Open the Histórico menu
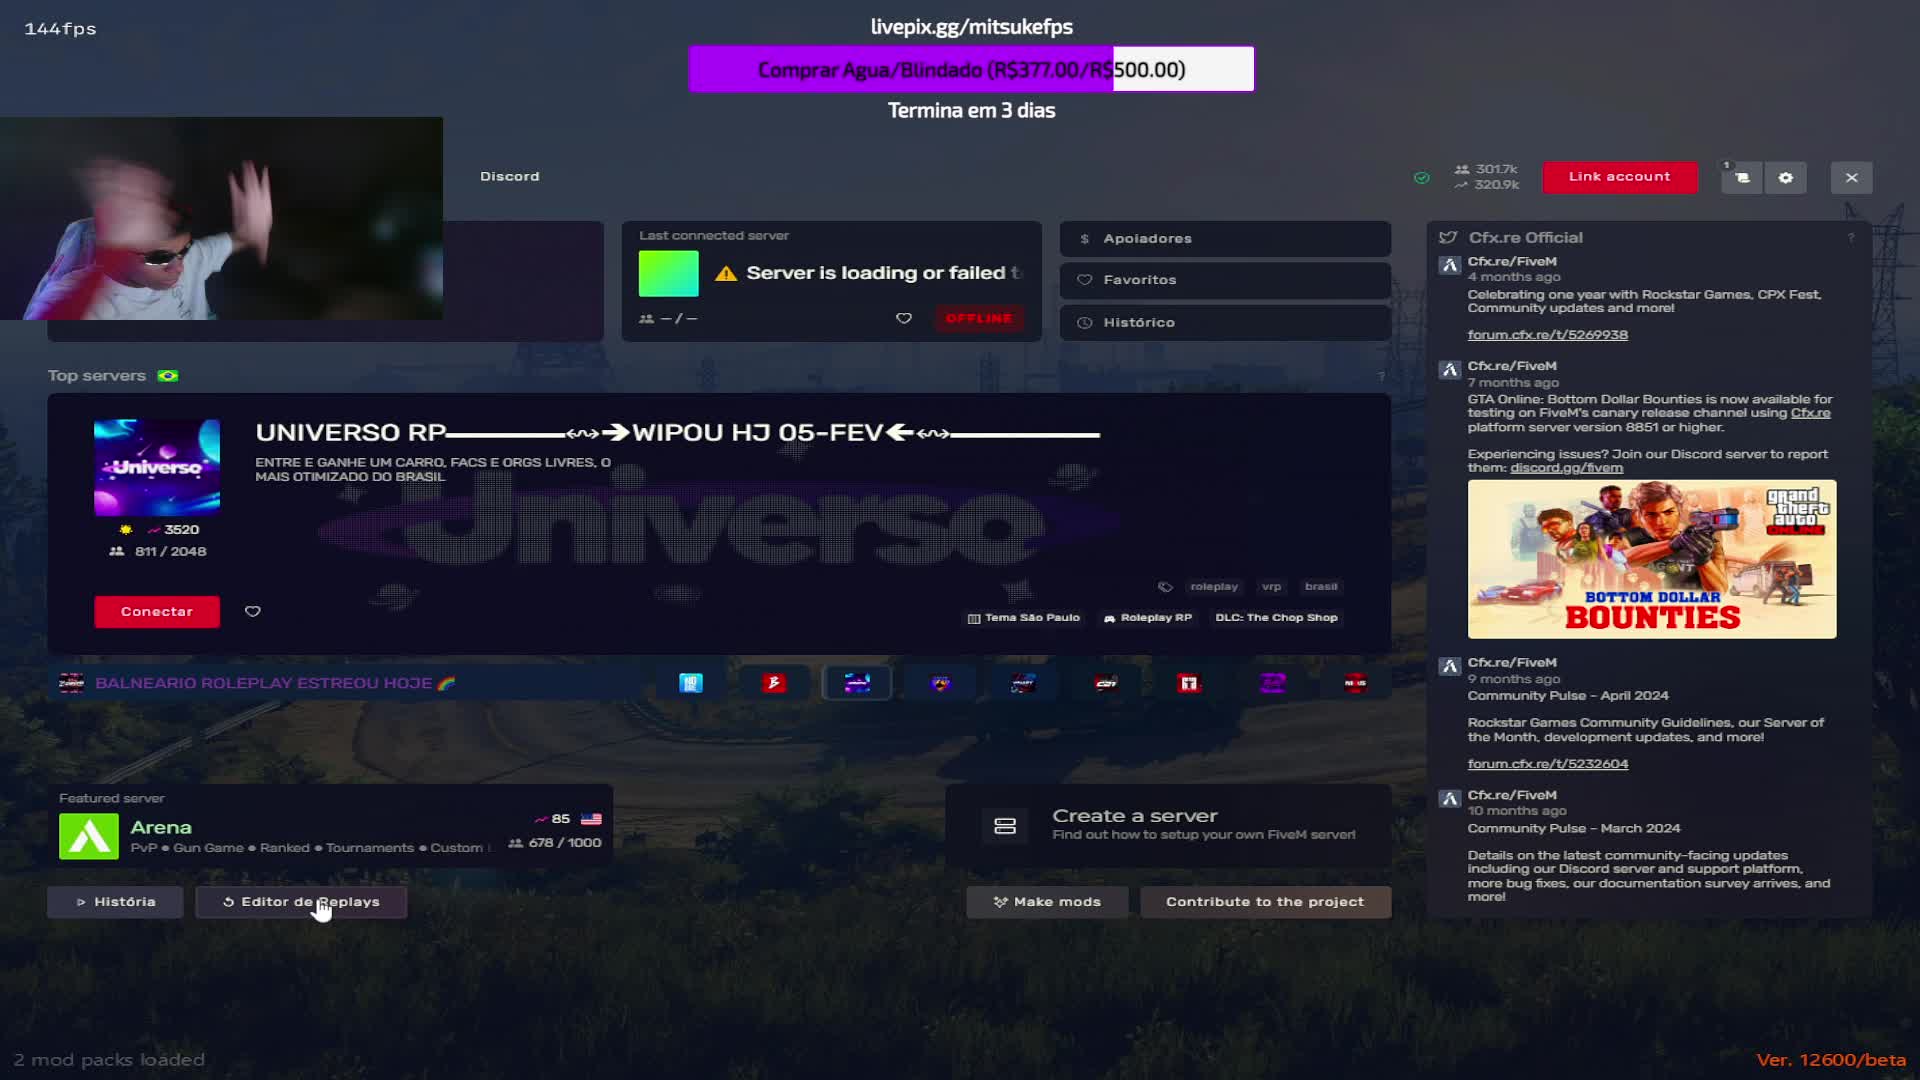This screenshot has width=1920, height=1080. [1225, 323]
